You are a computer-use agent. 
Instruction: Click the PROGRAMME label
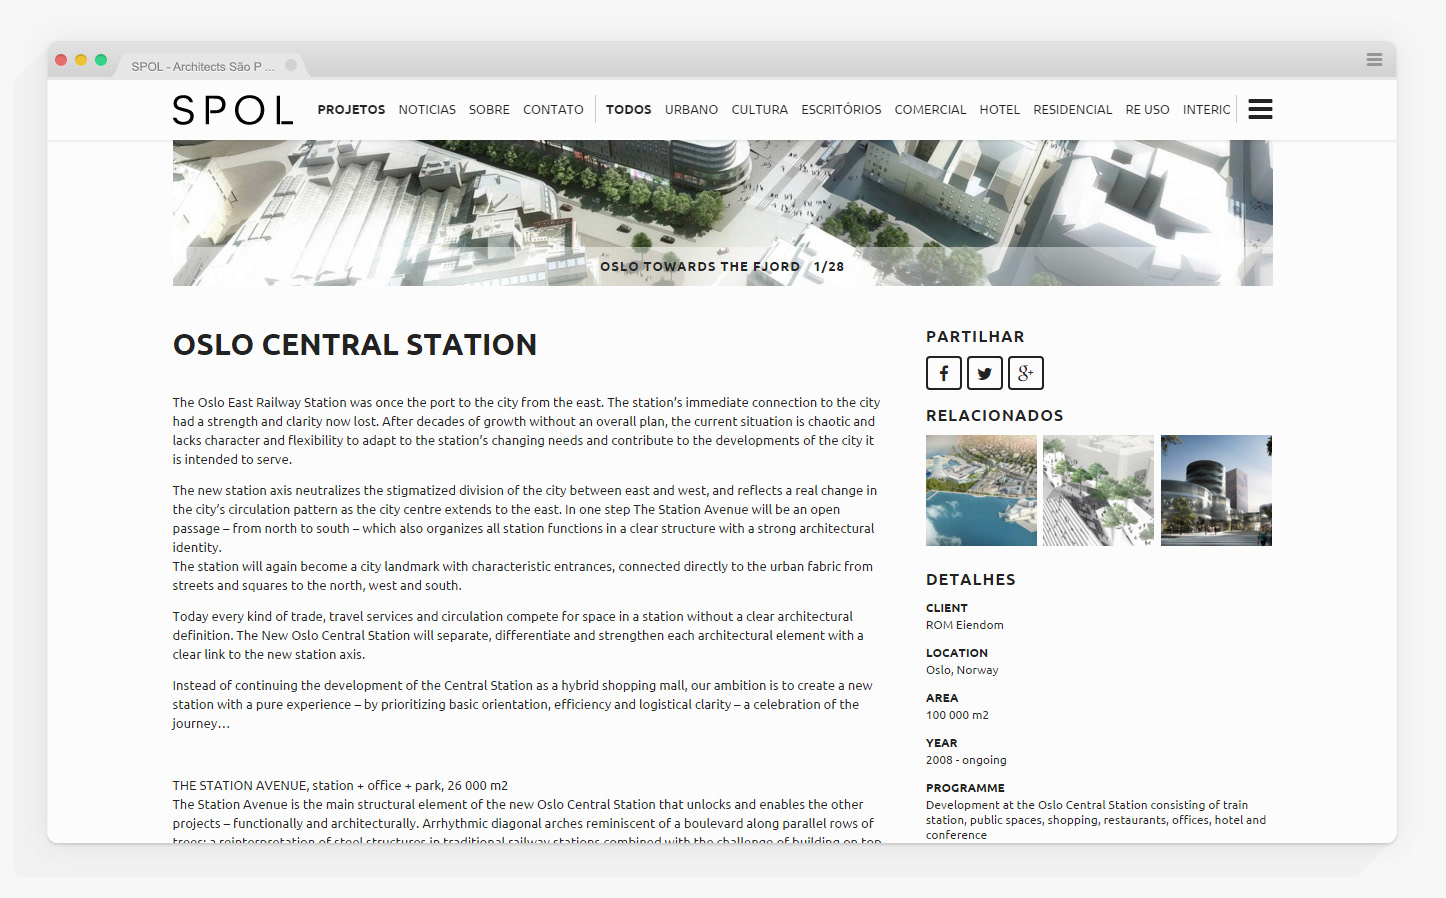click(x=965, y=788)
